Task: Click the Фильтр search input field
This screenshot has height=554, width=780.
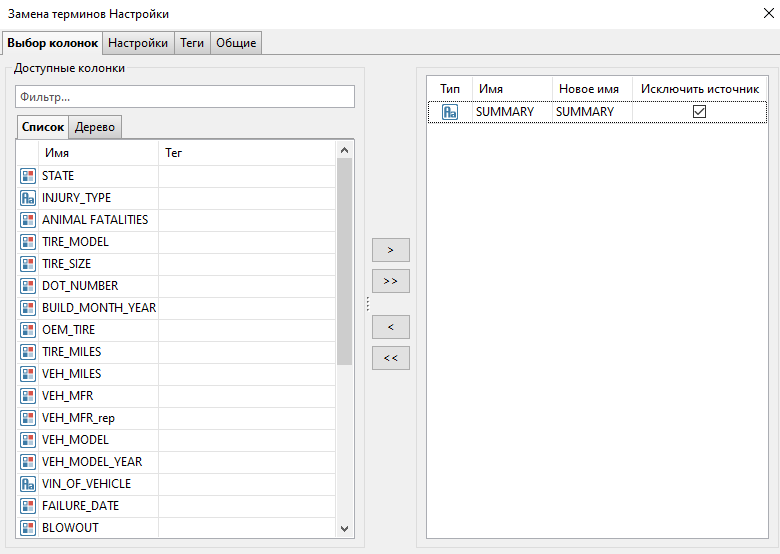Action: (185, 97)
